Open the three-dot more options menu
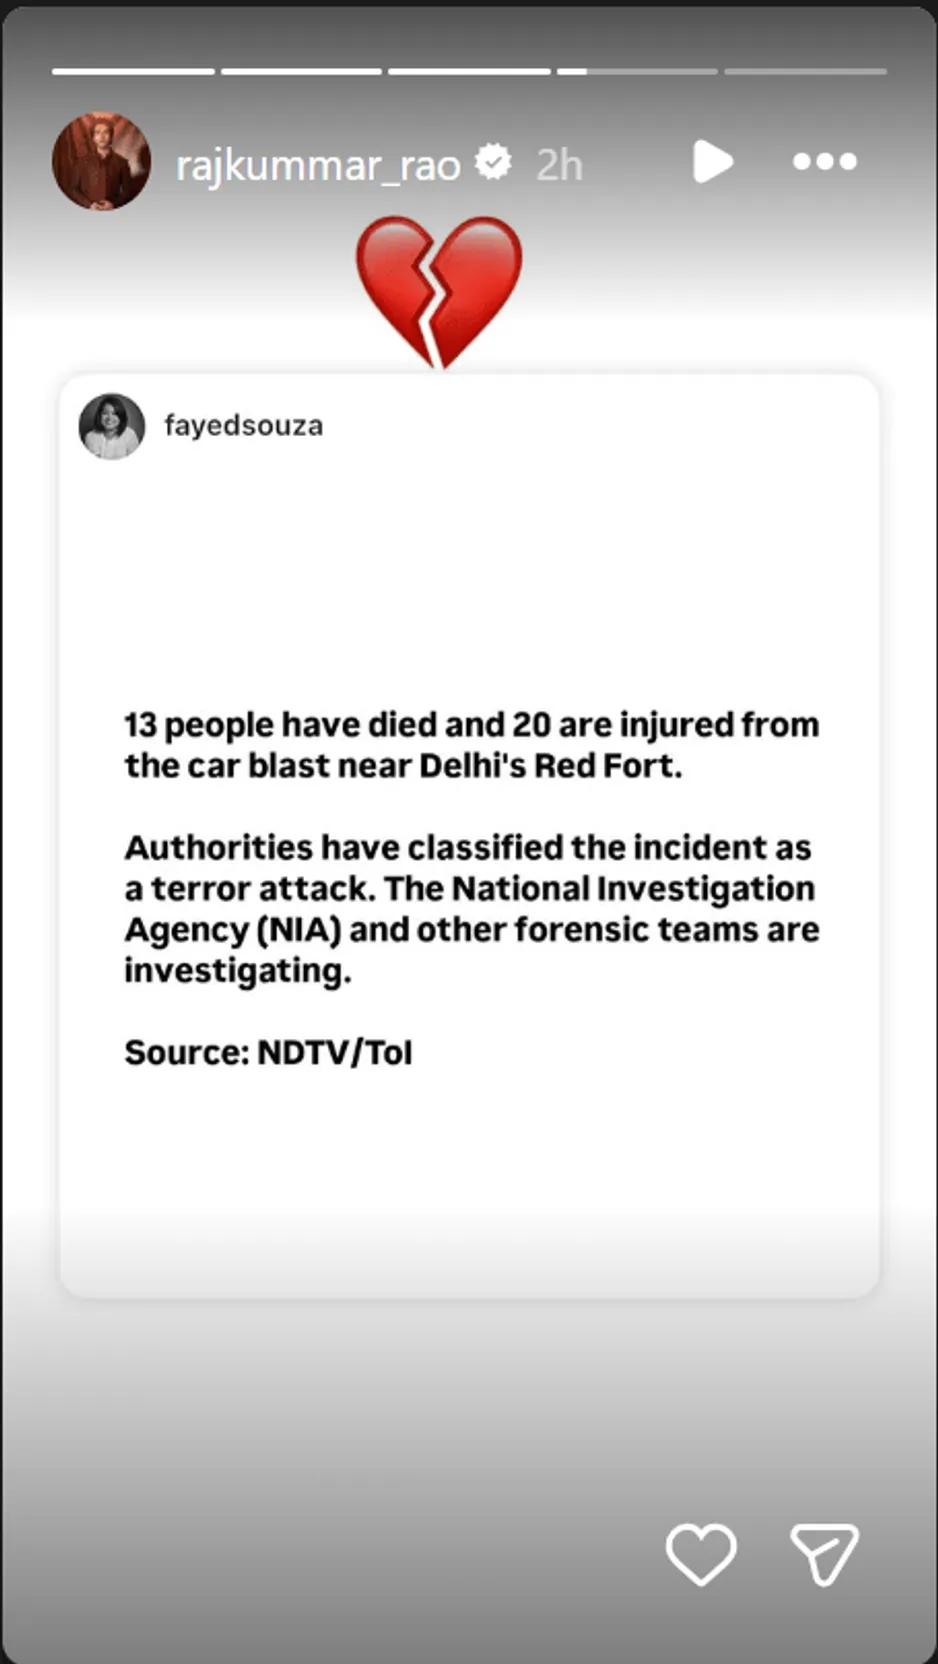Screen dimensions: 938x1664 click(824, 161)
